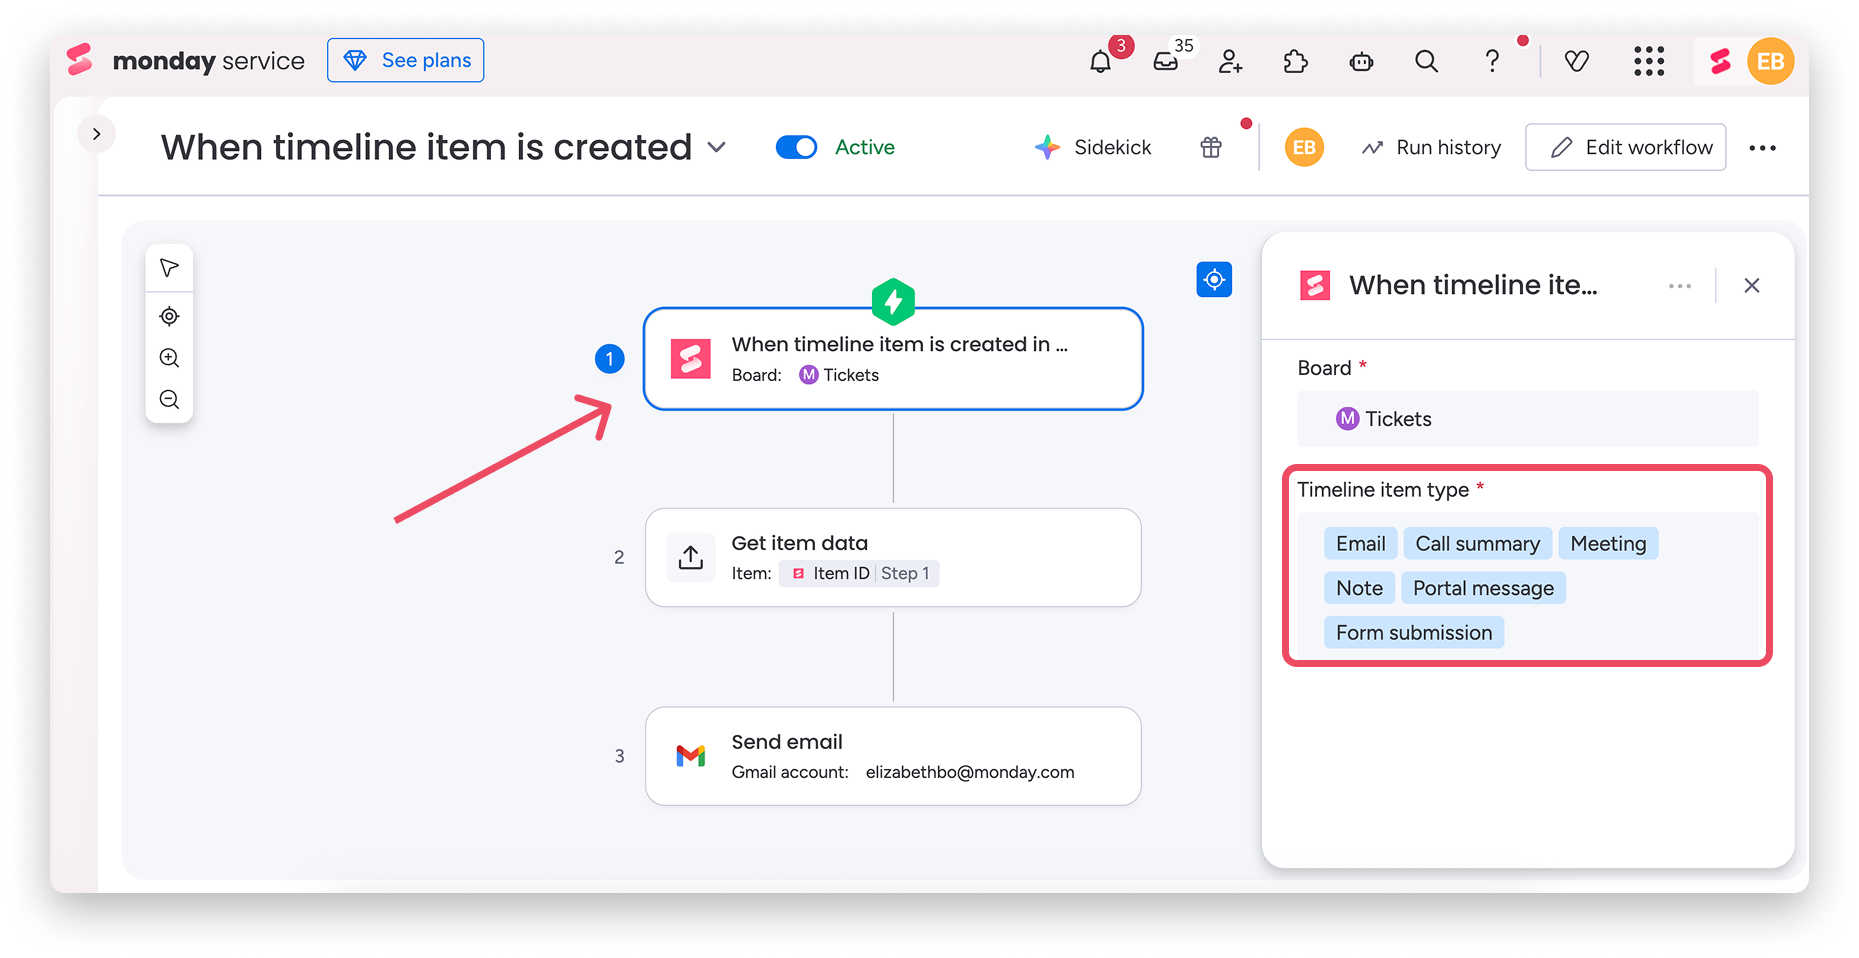Open the side panel three-dot menu
1859x958 pixels.
[1680, 286]
